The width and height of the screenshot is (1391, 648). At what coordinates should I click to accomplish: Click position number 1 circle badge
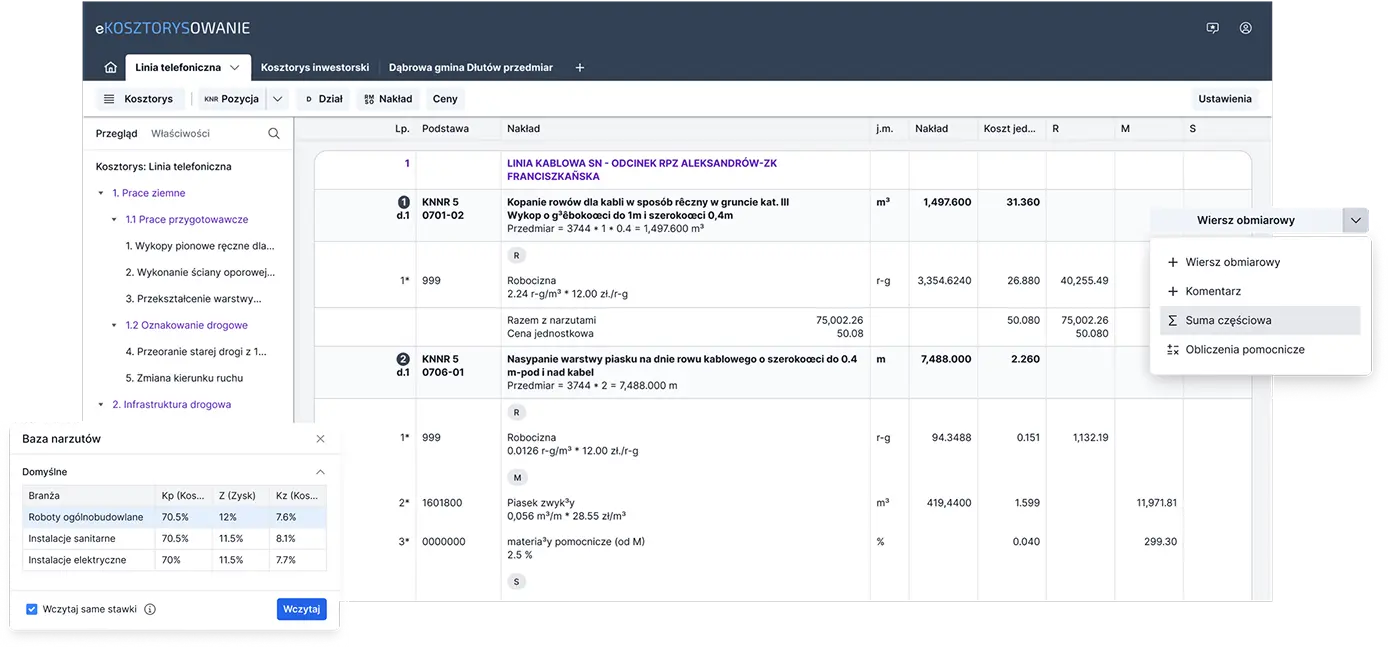403,202
